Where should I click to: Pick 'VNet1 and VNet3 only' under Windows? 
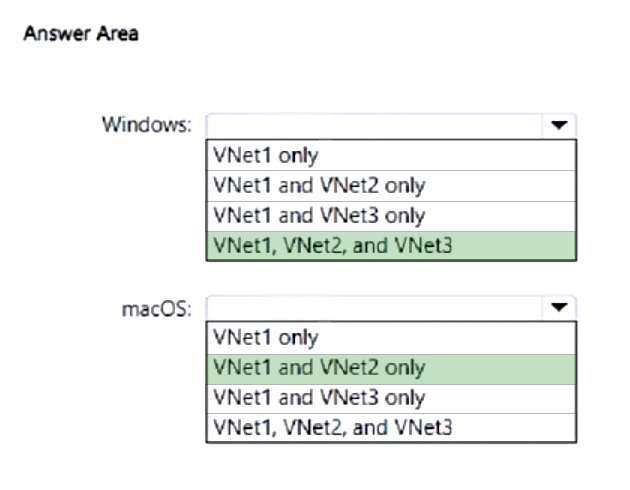(391, 215)
